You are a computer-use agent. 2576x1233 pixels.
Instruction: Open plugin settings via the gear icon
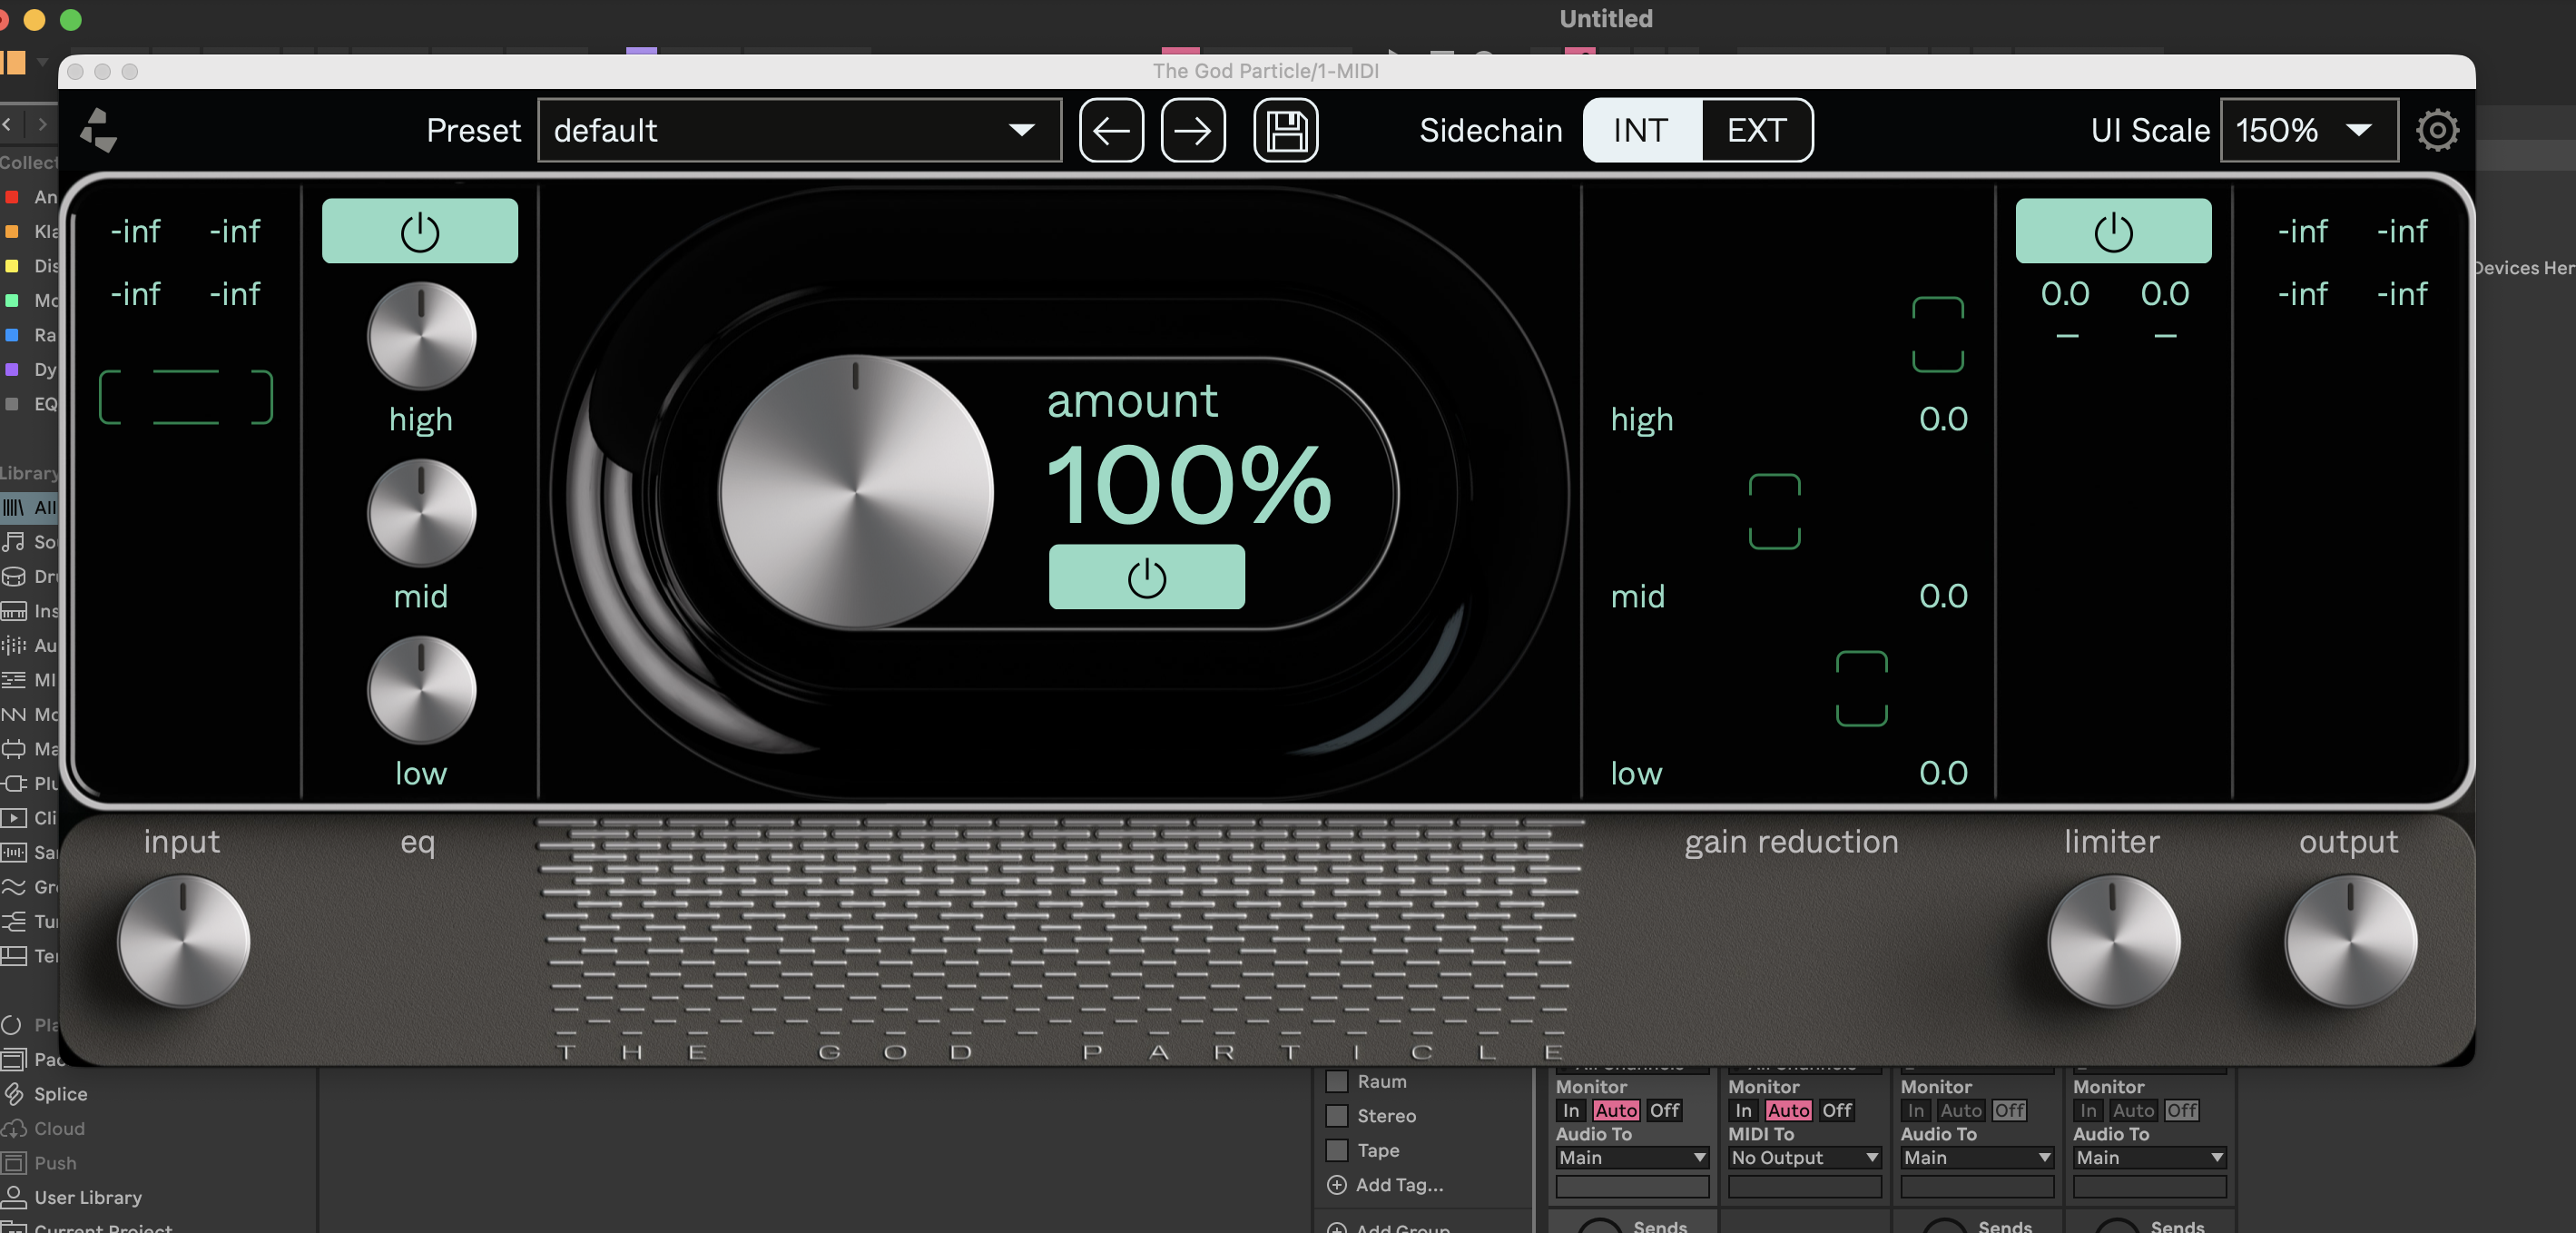[x=2437, y=130]
